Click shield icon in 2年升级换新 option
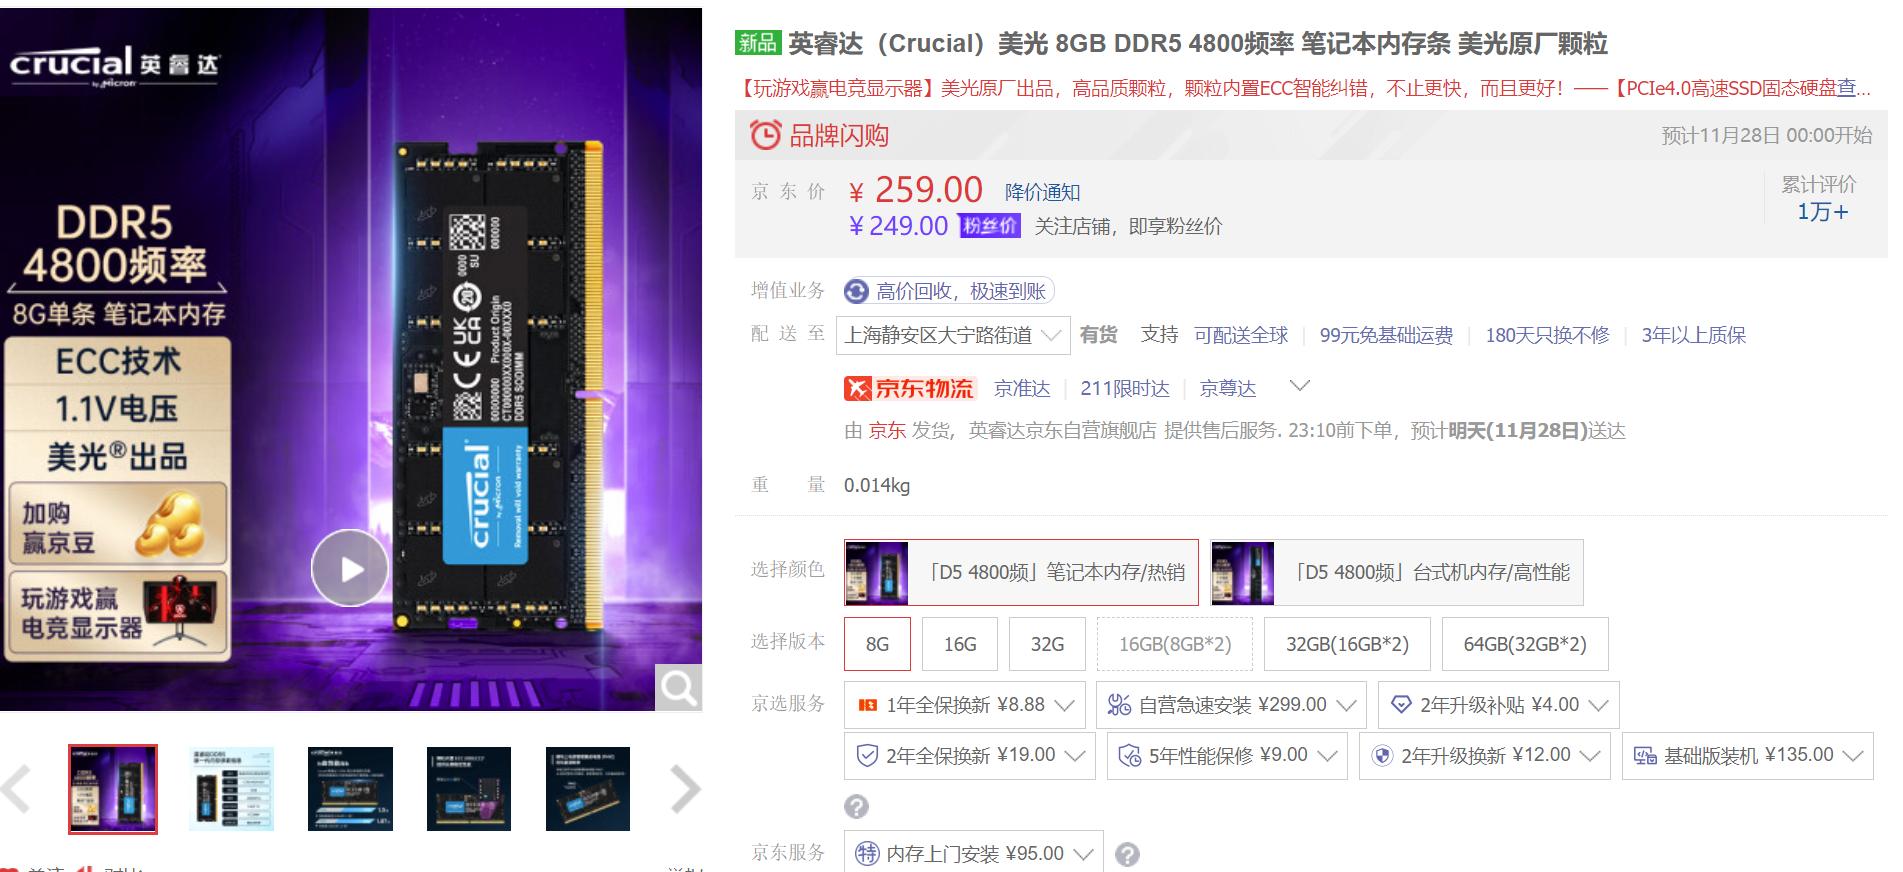The height and width of the screenshot is (872, 1903). pyautogui.click(x=1382, y=755)
